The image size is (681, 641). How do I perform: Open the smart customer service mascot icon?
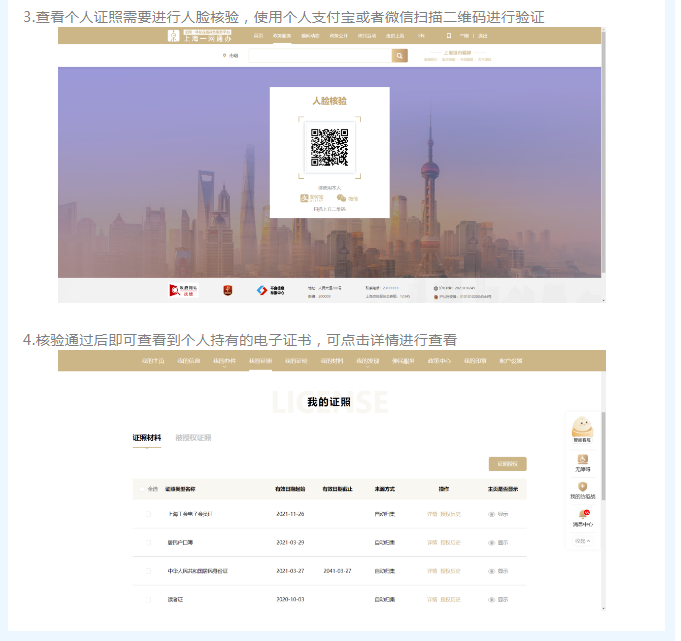(582, 427)
